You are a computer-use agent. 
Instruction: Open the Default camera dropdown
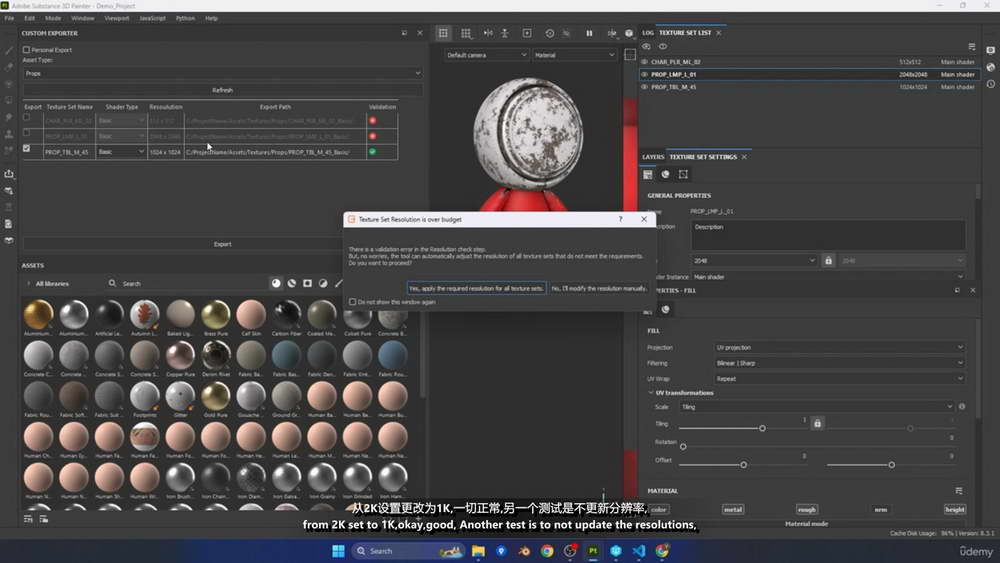[x=487, y=55]
